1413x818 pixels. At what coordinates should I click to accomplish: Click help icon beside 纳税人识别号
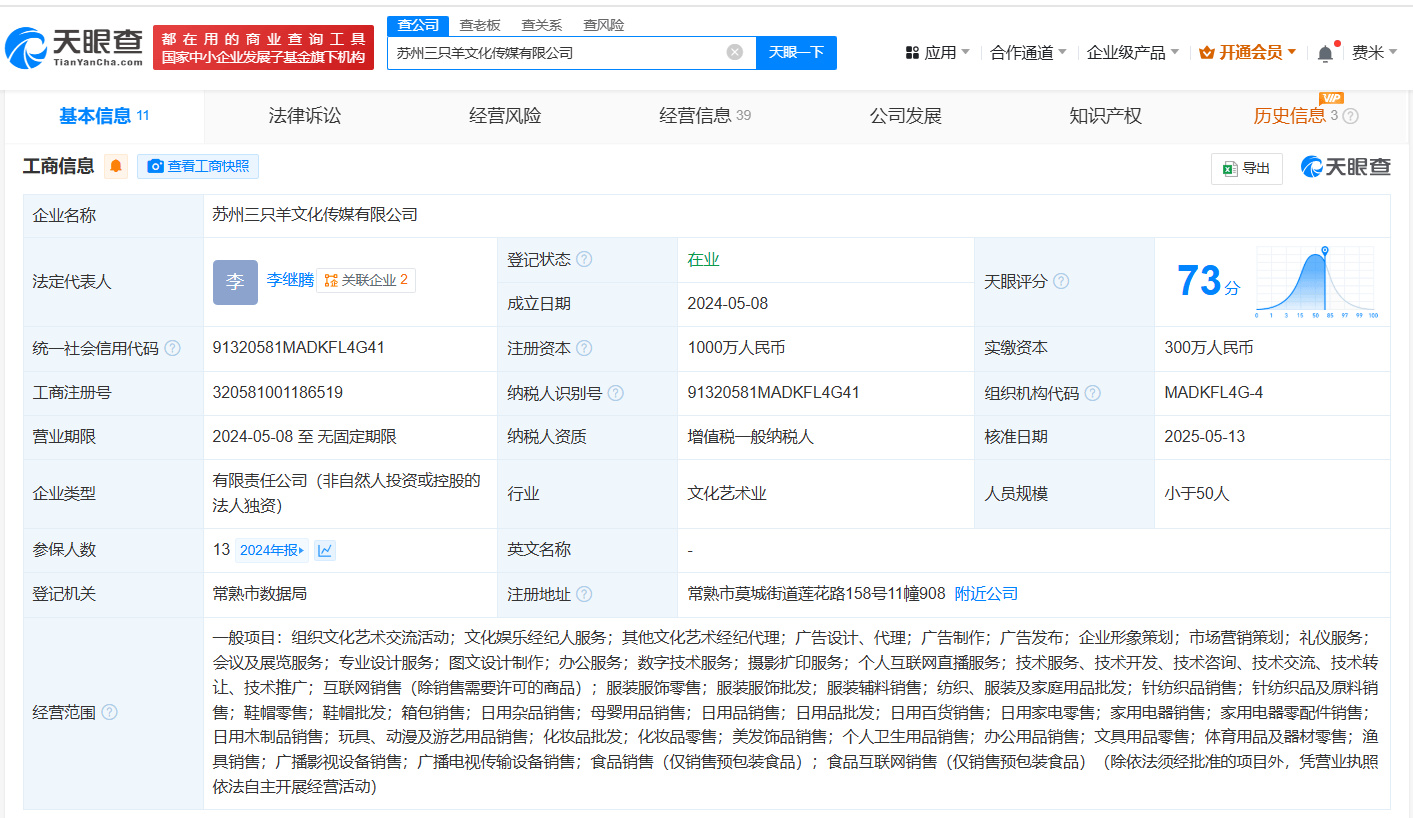click(616, 393)
